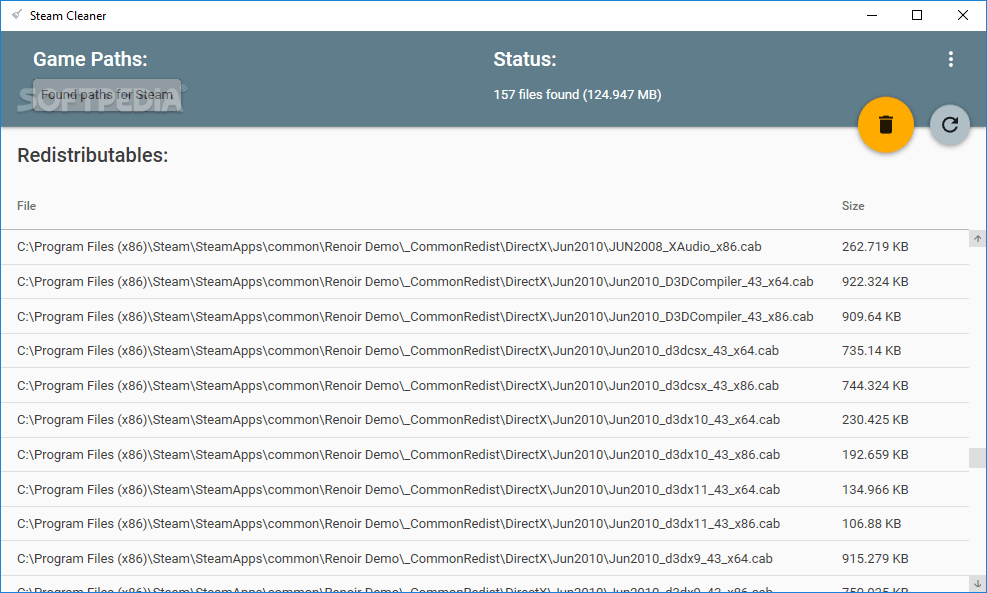Click the File column header
Screen dimensions: 987x593
(x=26, y=206)
